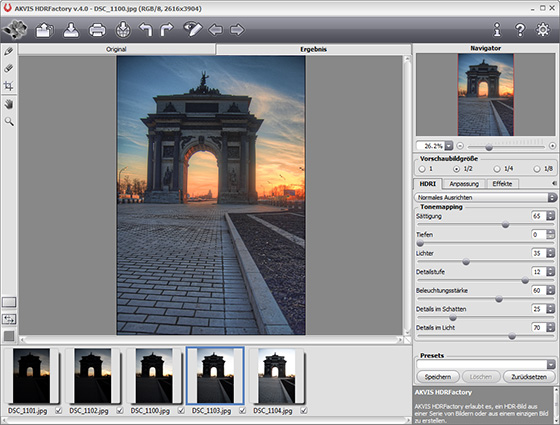
Task: Select the zoom magnifier tool
Action: pyautogui.click(x=9, y=121)
